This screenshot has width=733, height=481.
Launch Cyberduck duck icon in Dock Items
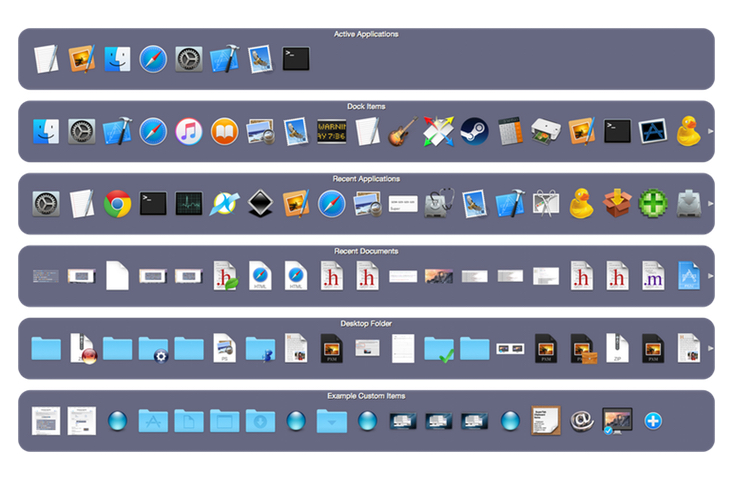pyautogui.click(x=689, y=131)
